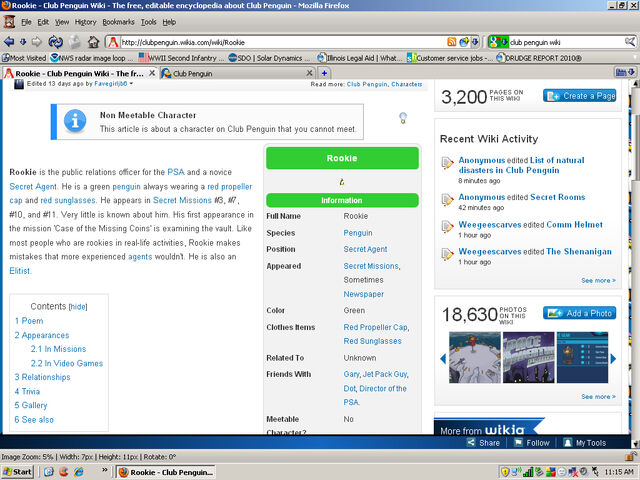
Task: Click the Follow button in bottom bar
Action: tap(532, 443)
